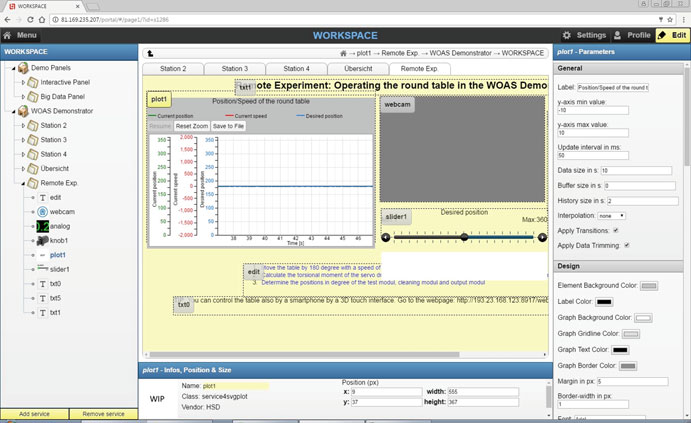Image resolution: width=691 pixels, height=423 pixels.
Task: Click the slider's right arrow button
Action: click(543, 238)
